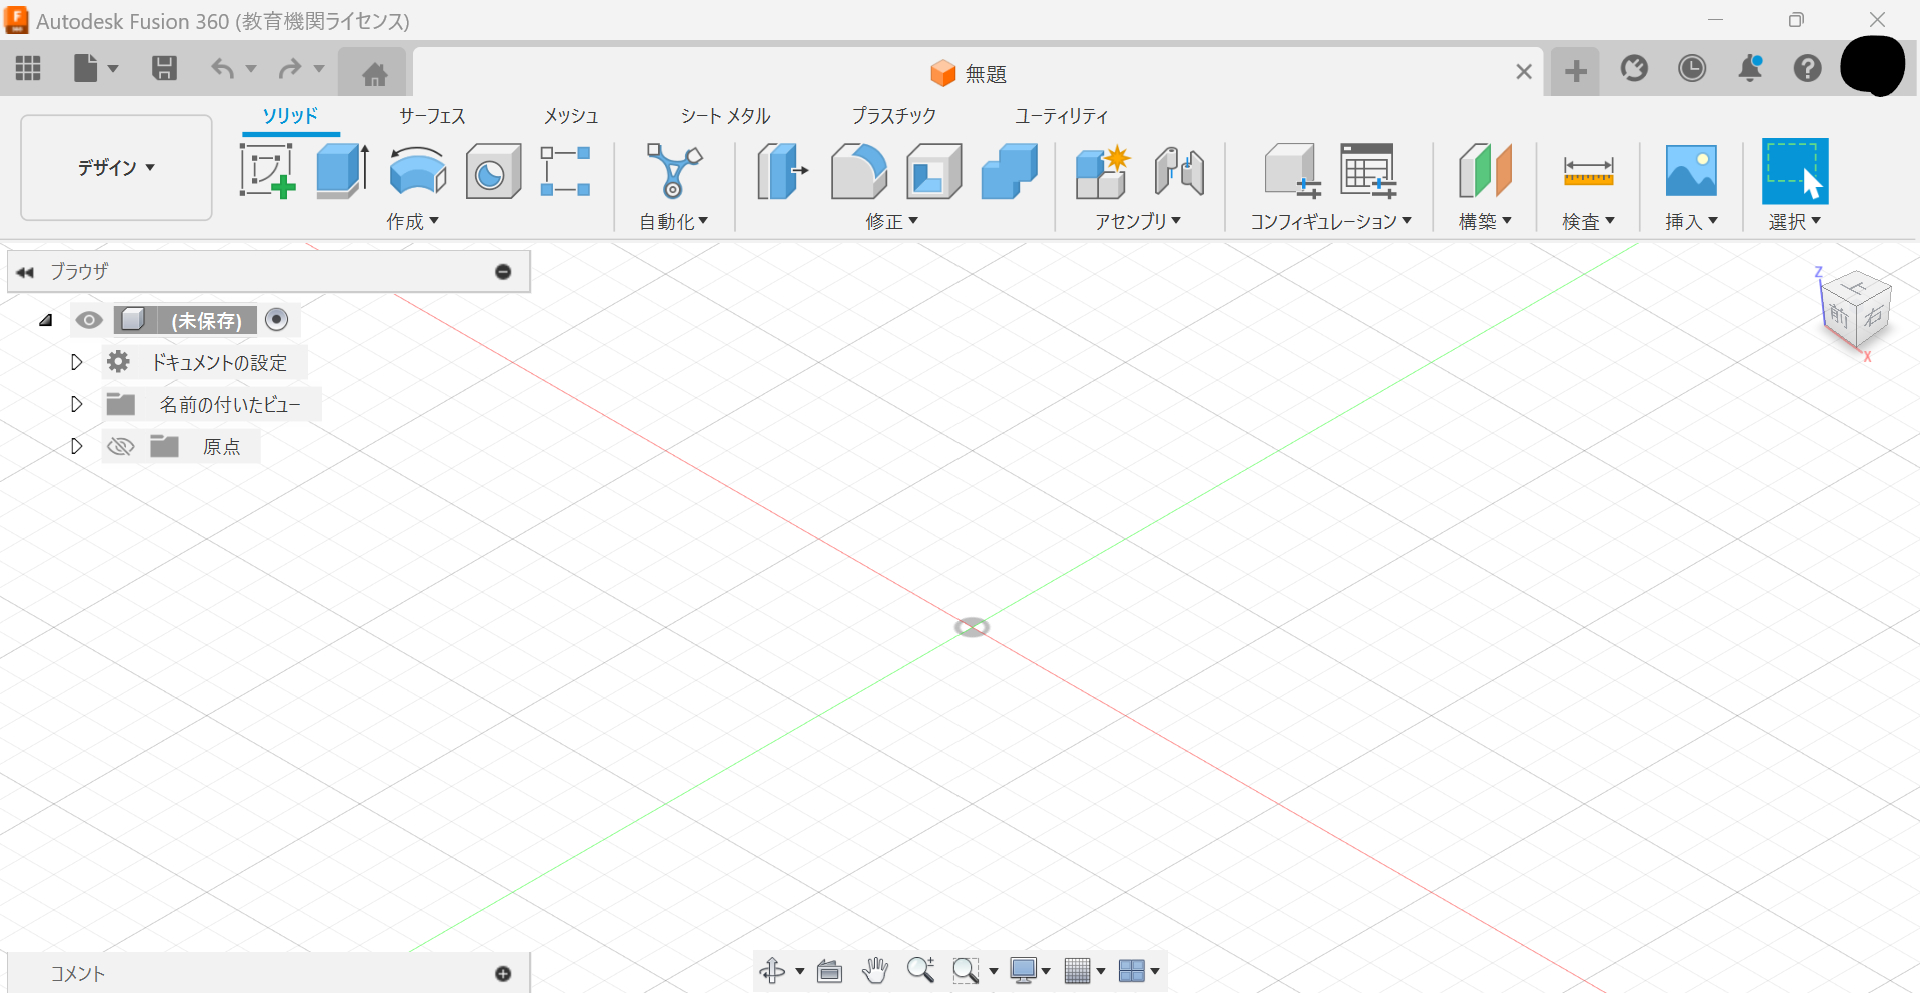Open the デザイン workspace dropdown
The image size is (1920, 993).
click(116, 167)
